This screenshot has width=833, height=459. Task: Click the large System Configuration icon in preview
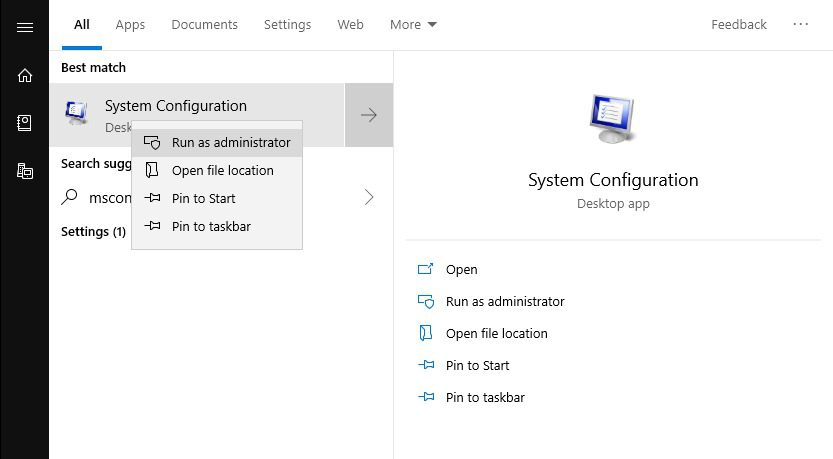pos(612,118)
